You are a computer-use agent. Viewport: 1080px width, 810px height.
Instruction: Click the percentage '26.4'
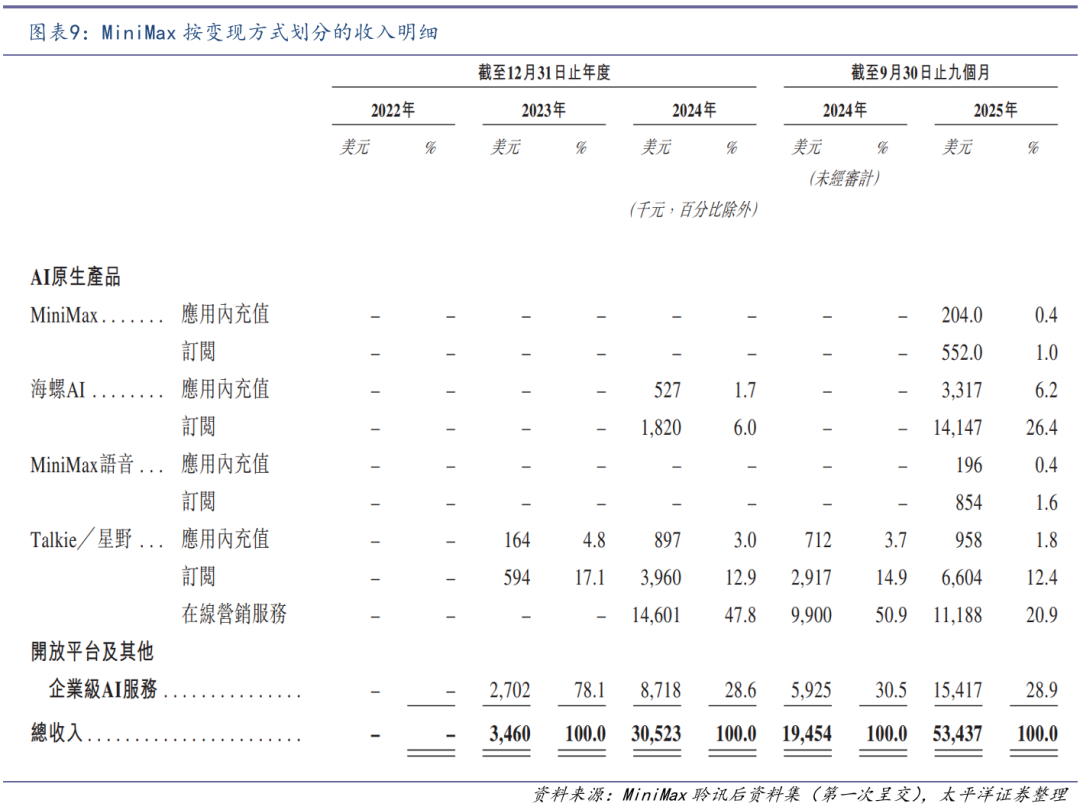point(1041,428)
